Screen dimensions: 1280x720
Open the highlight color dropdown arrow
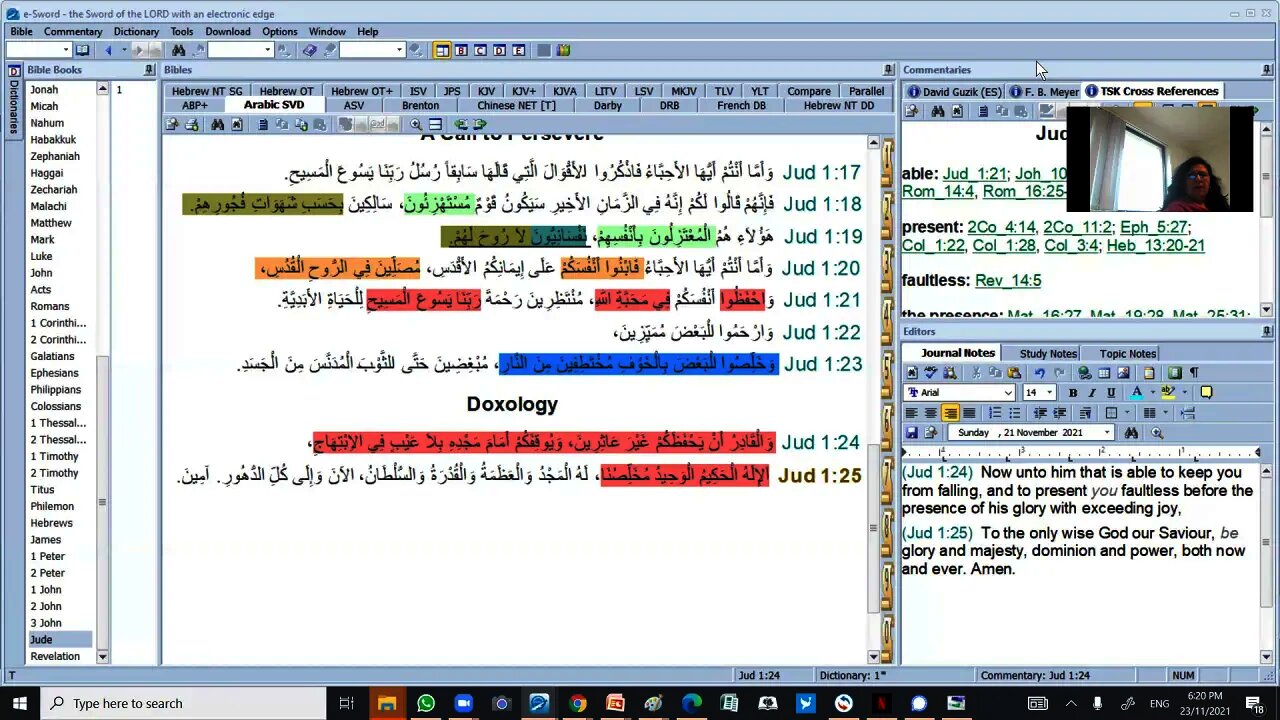[1185, 393]
